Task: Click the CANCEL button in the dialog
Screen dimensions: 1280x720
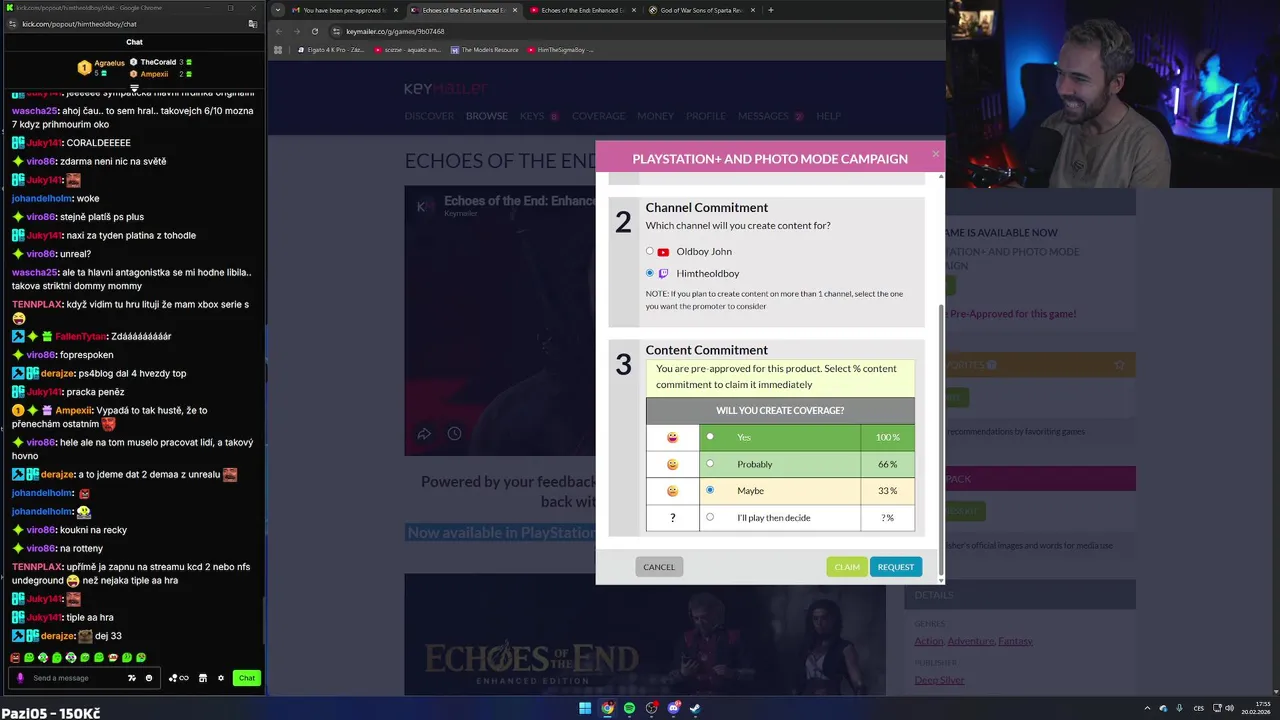Action: point(659,567)
